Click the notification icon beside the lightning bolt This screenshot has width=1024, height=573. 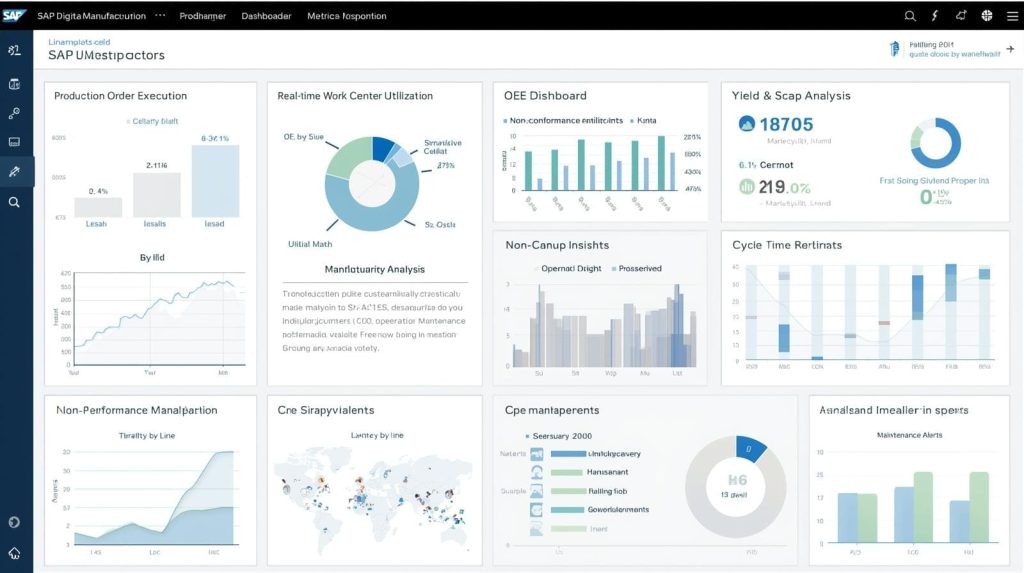click(x=961, y=16)
